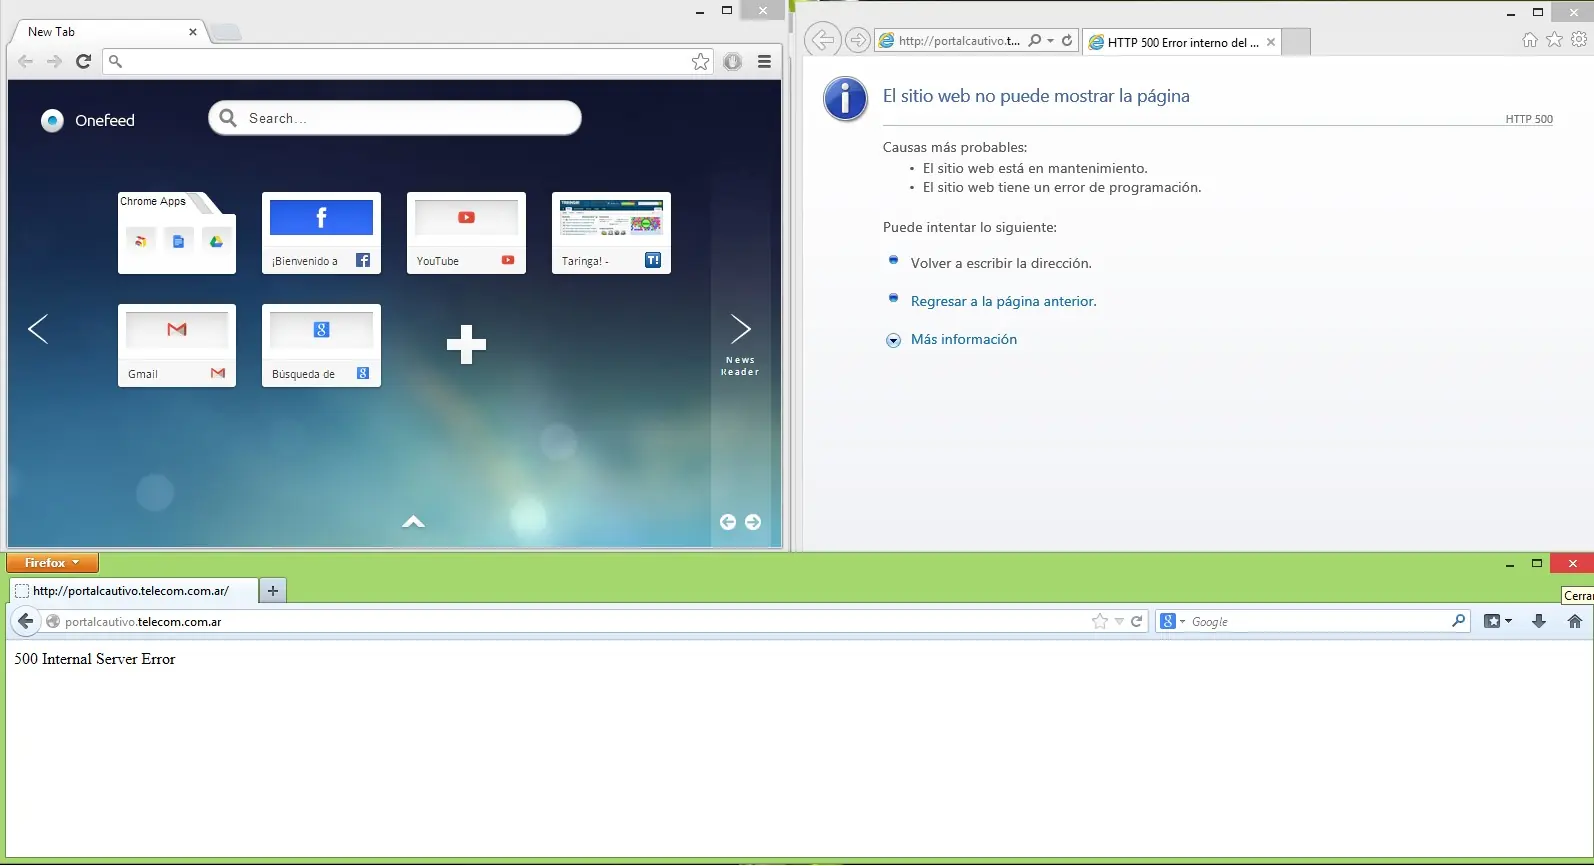
Task: Click small left circle arrow in Onefeed
Action: pyautogui.click(x=728, y=522)
